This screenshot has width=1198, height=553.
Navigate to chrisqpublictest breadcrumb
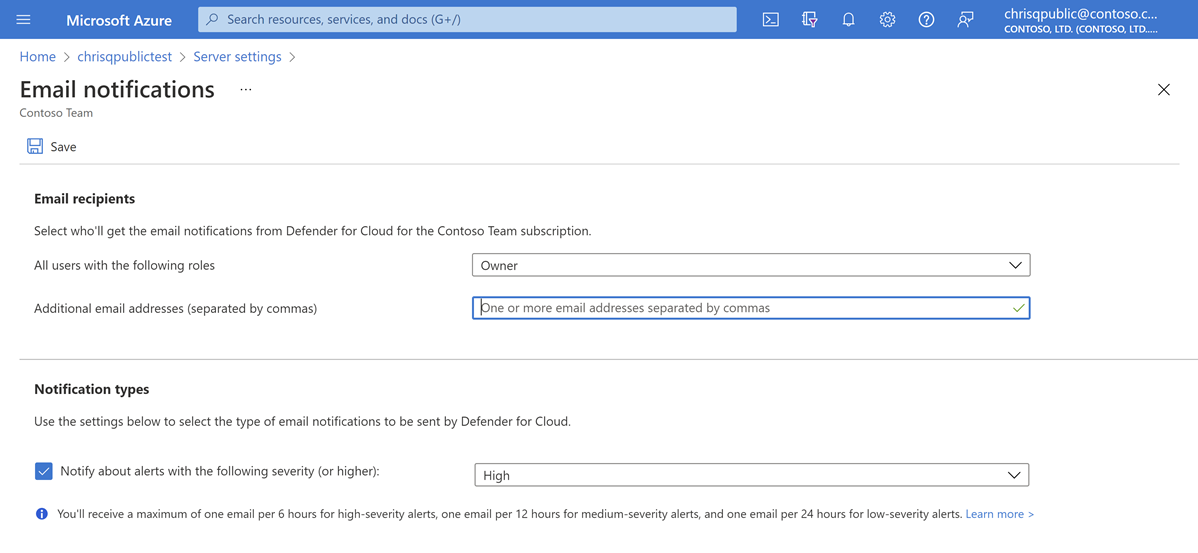(124, 57)
